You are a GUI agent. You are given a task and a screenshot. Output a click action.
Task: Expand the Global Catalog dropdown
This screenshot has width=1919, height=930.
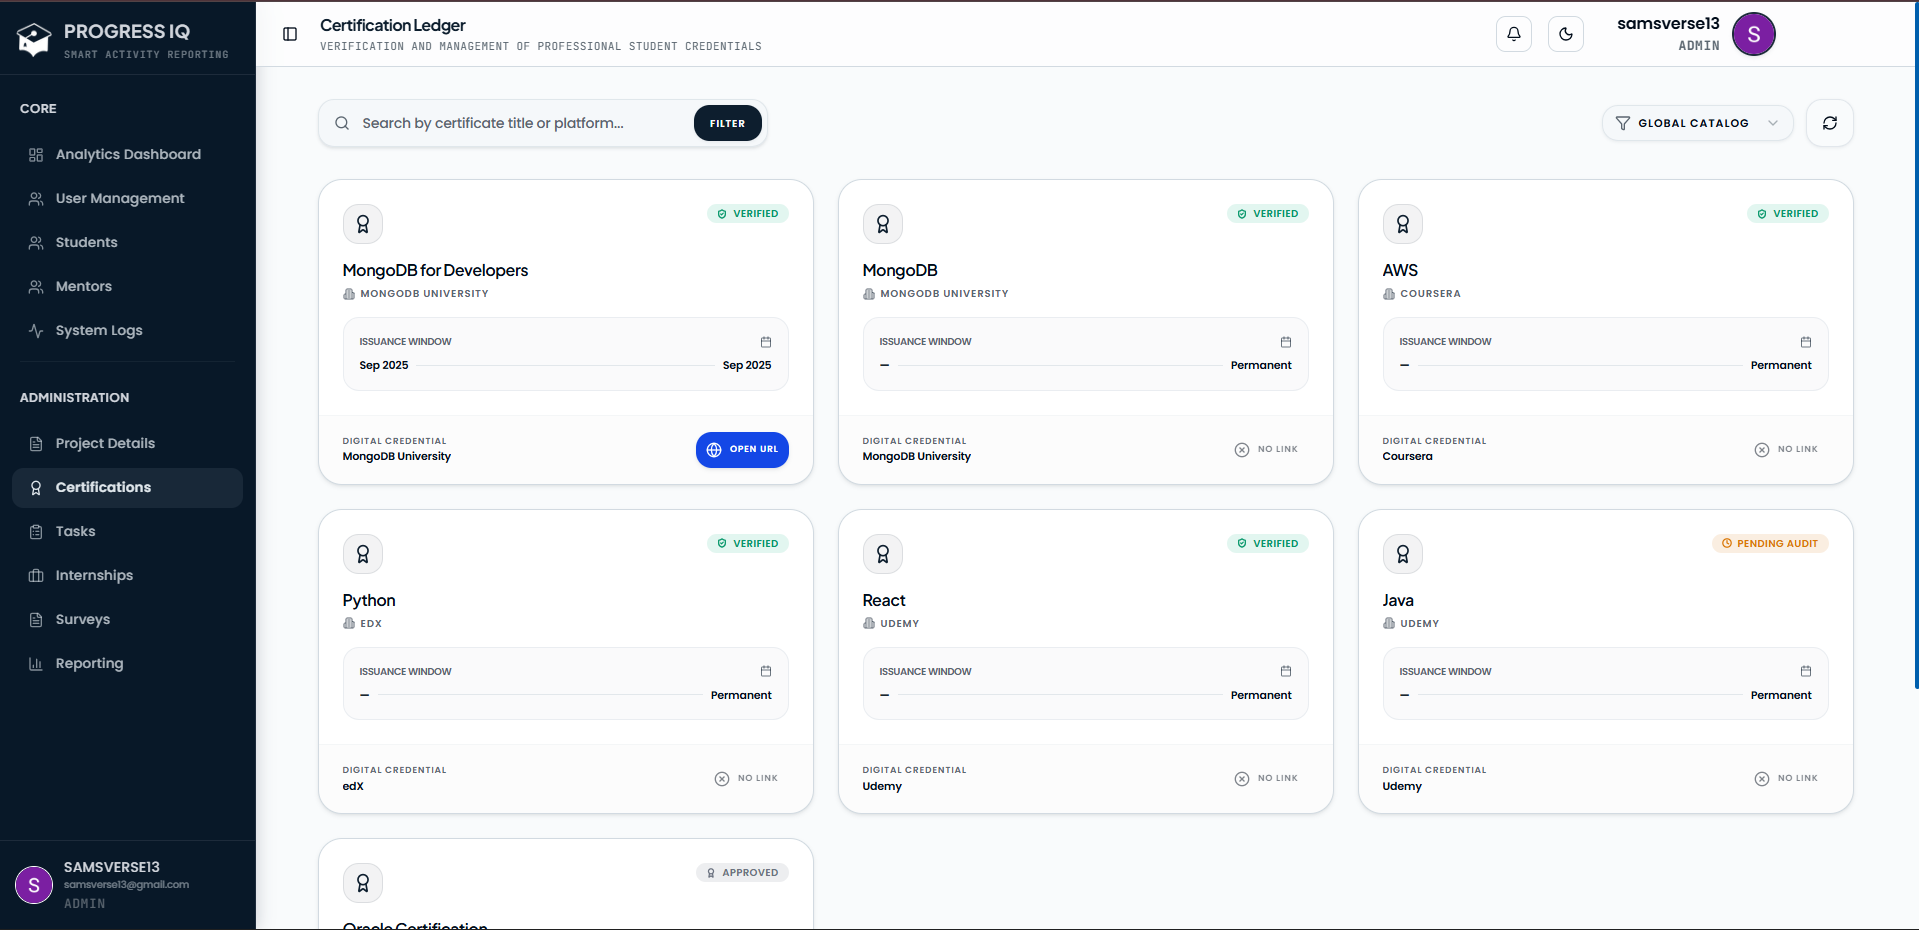(x=1697, y=123)
